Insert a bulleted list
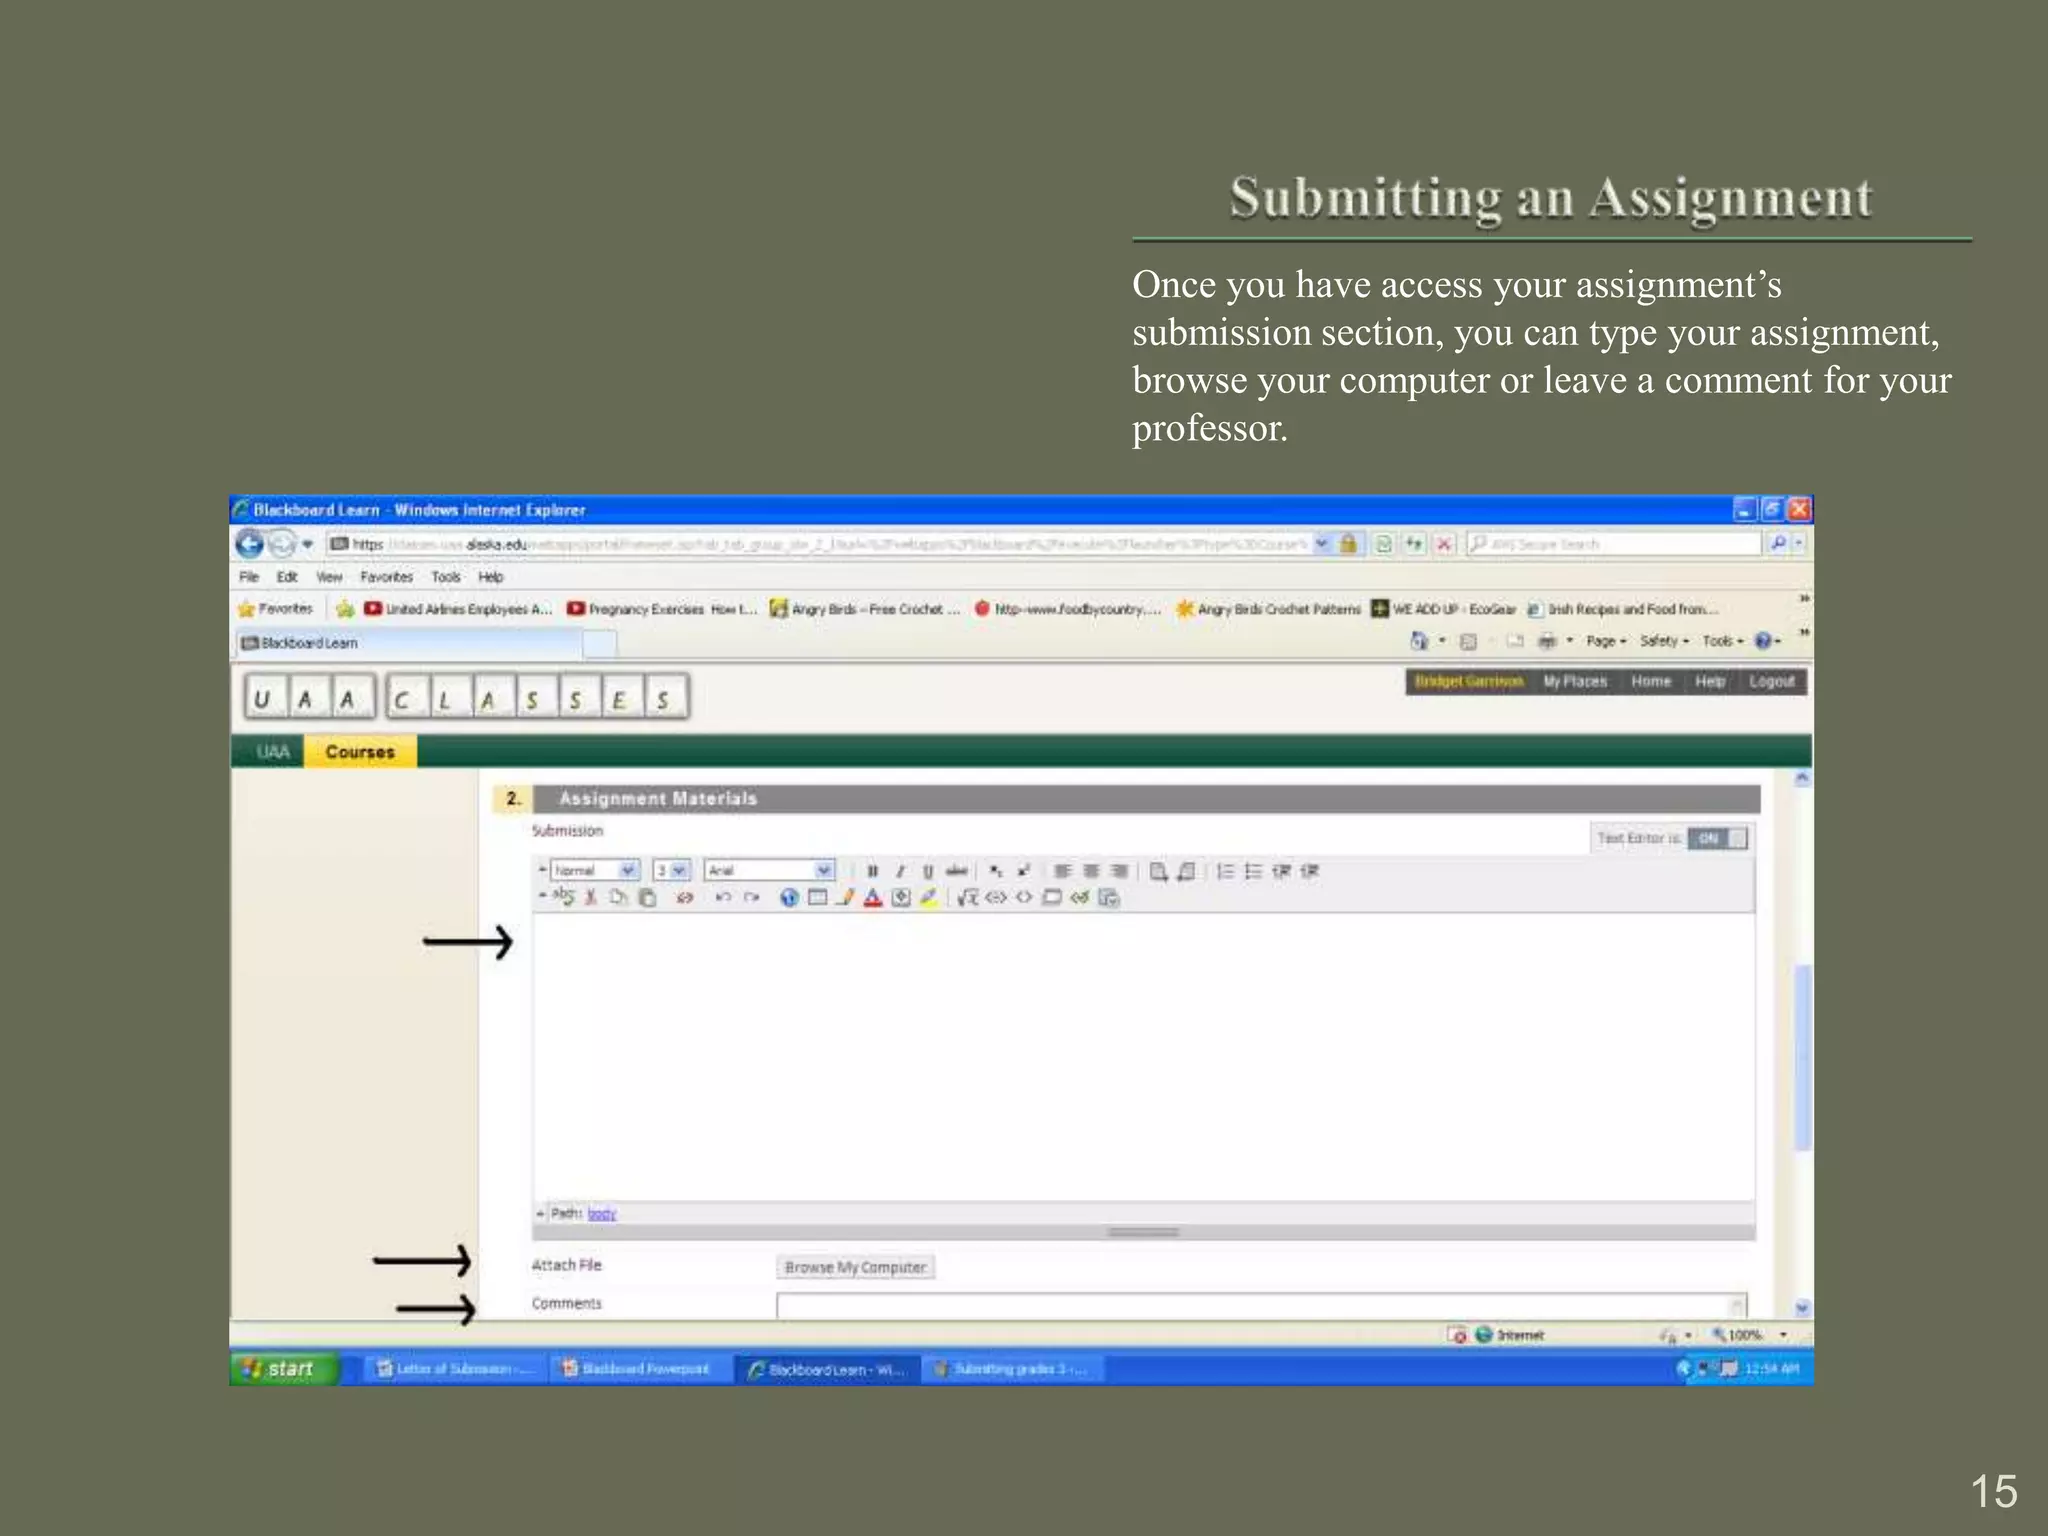2048x1536 pixels. pyautogui.click(x=1253, y=871)
